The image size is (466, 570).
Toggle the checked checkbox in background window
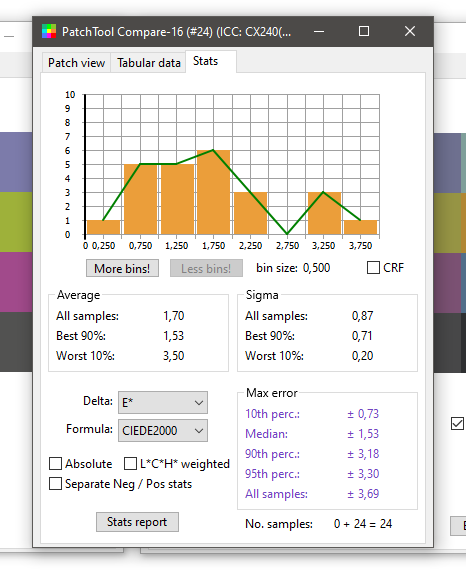(457, 424)
